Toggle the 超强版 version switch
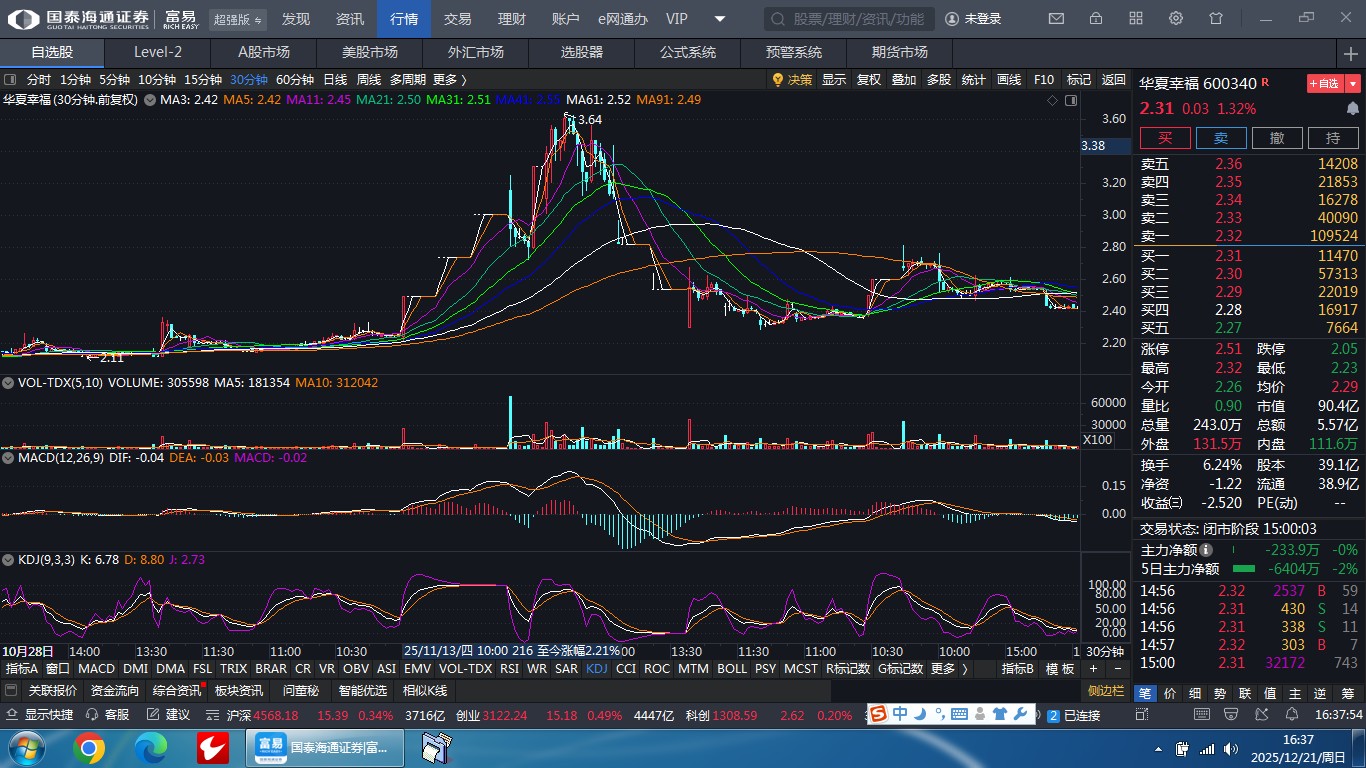Image resolution: width=1366 pixels, height=768 pixels. point(238,19)
